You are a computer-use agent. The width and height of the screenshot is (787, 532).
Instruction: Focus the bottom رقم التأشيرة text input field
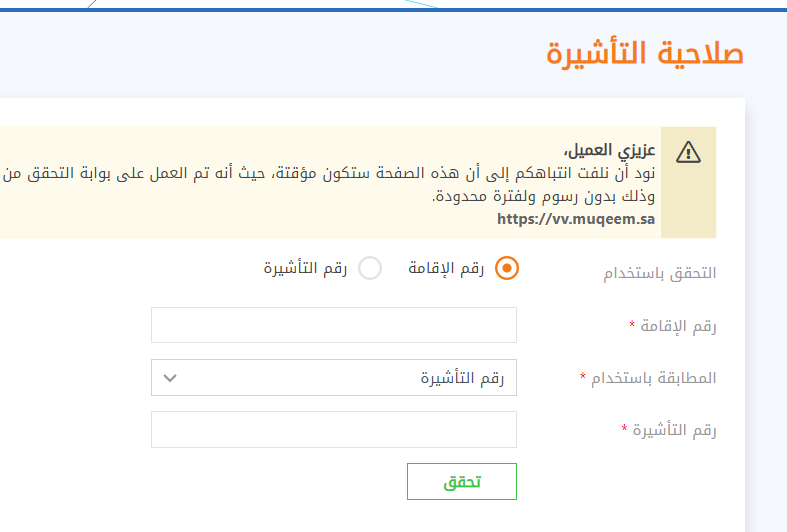(x=334, y=430)
